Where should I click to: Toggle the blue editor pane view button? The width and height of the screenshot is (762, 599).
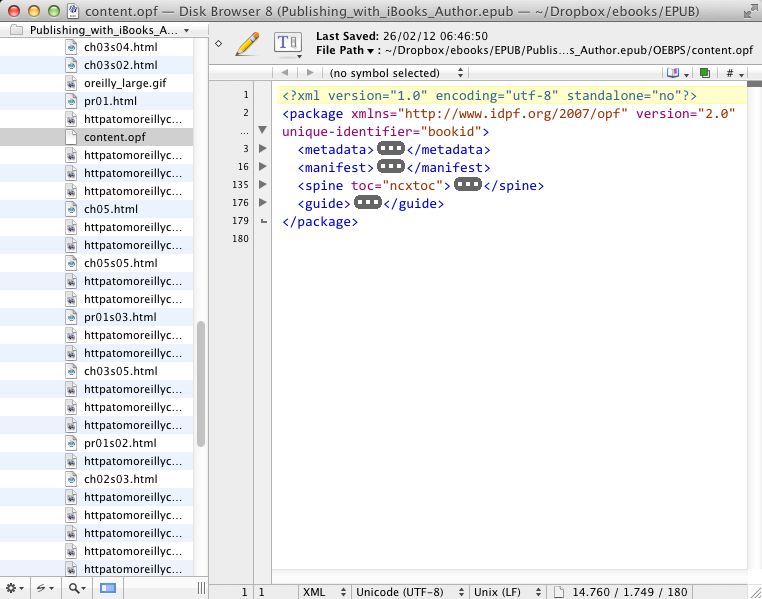(108, 588)
